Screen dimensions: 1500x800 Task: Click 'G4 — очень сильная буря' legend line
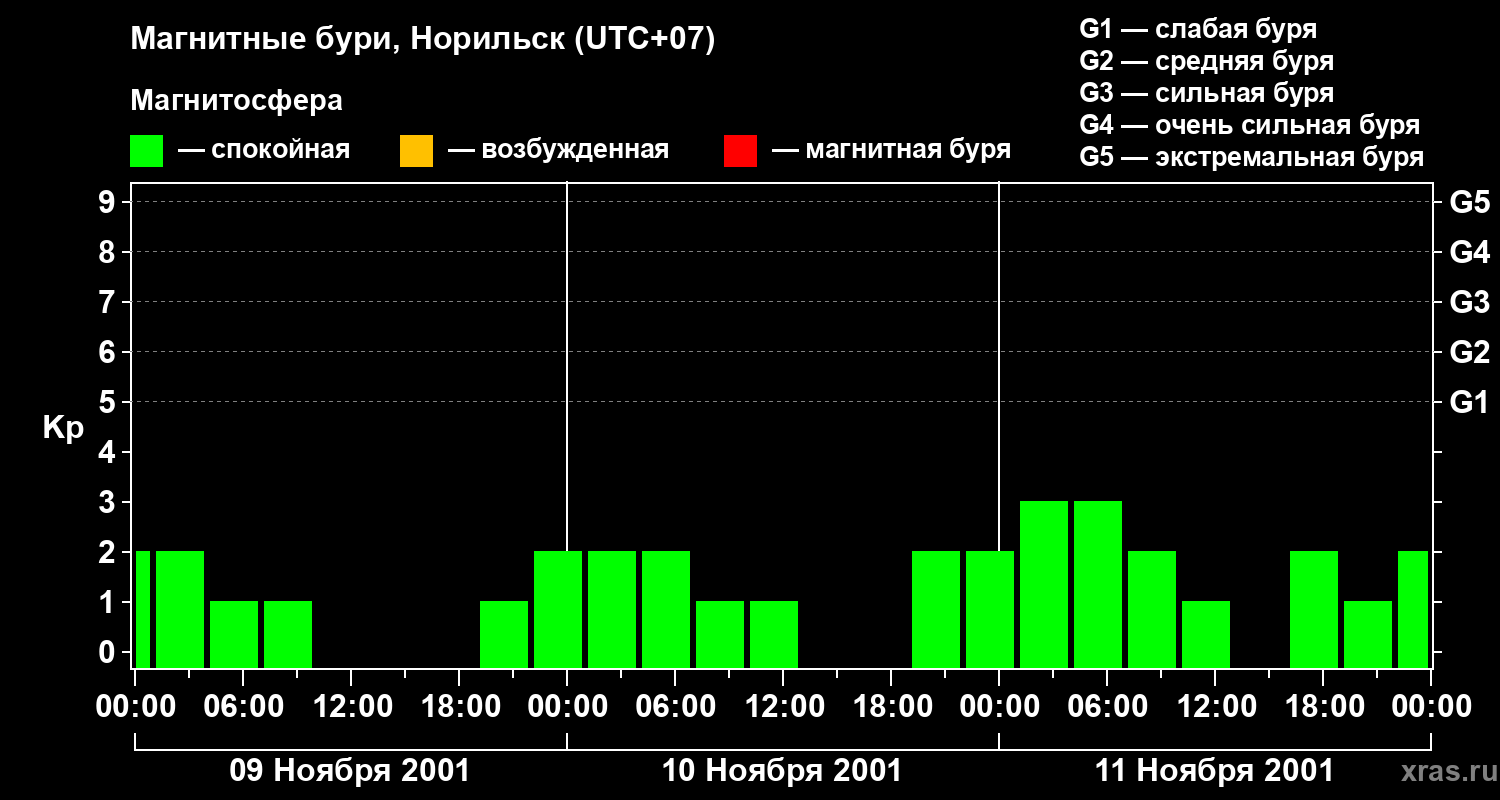pos(1250,125)
